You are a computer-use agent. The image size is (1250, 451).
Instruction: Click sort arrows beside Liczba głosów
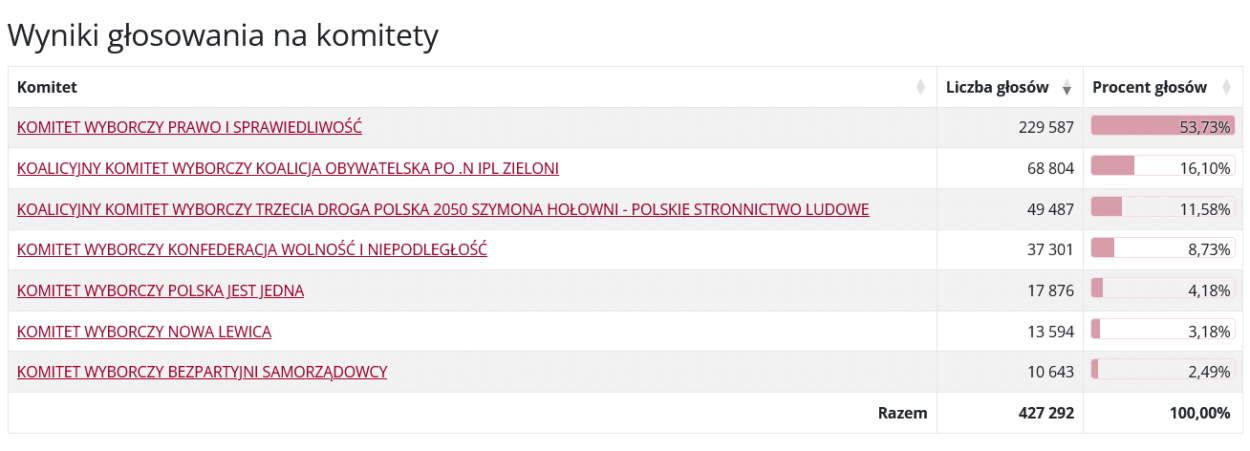pyautogui.click(x=1067, y=88)
